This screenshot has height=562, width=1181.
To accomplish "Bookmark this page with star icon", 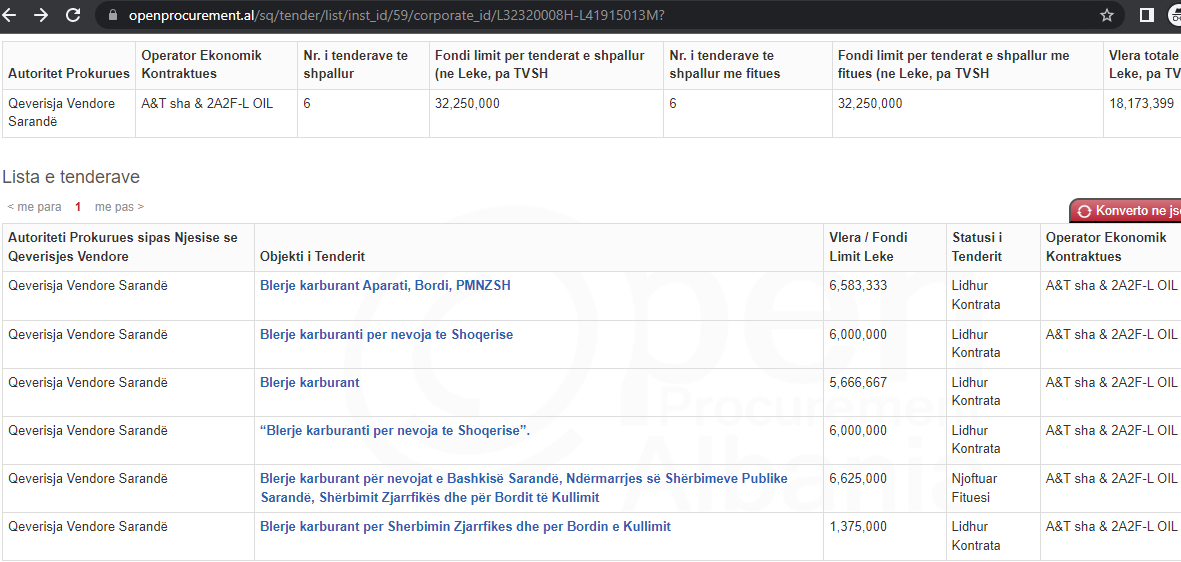I will coord(1107,15).
